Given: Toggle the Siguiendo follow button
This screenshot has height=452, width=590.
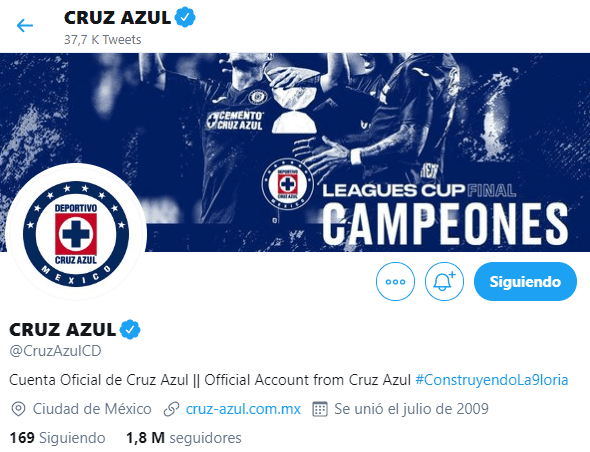Looking at the screenshot, I should (525, 282).
